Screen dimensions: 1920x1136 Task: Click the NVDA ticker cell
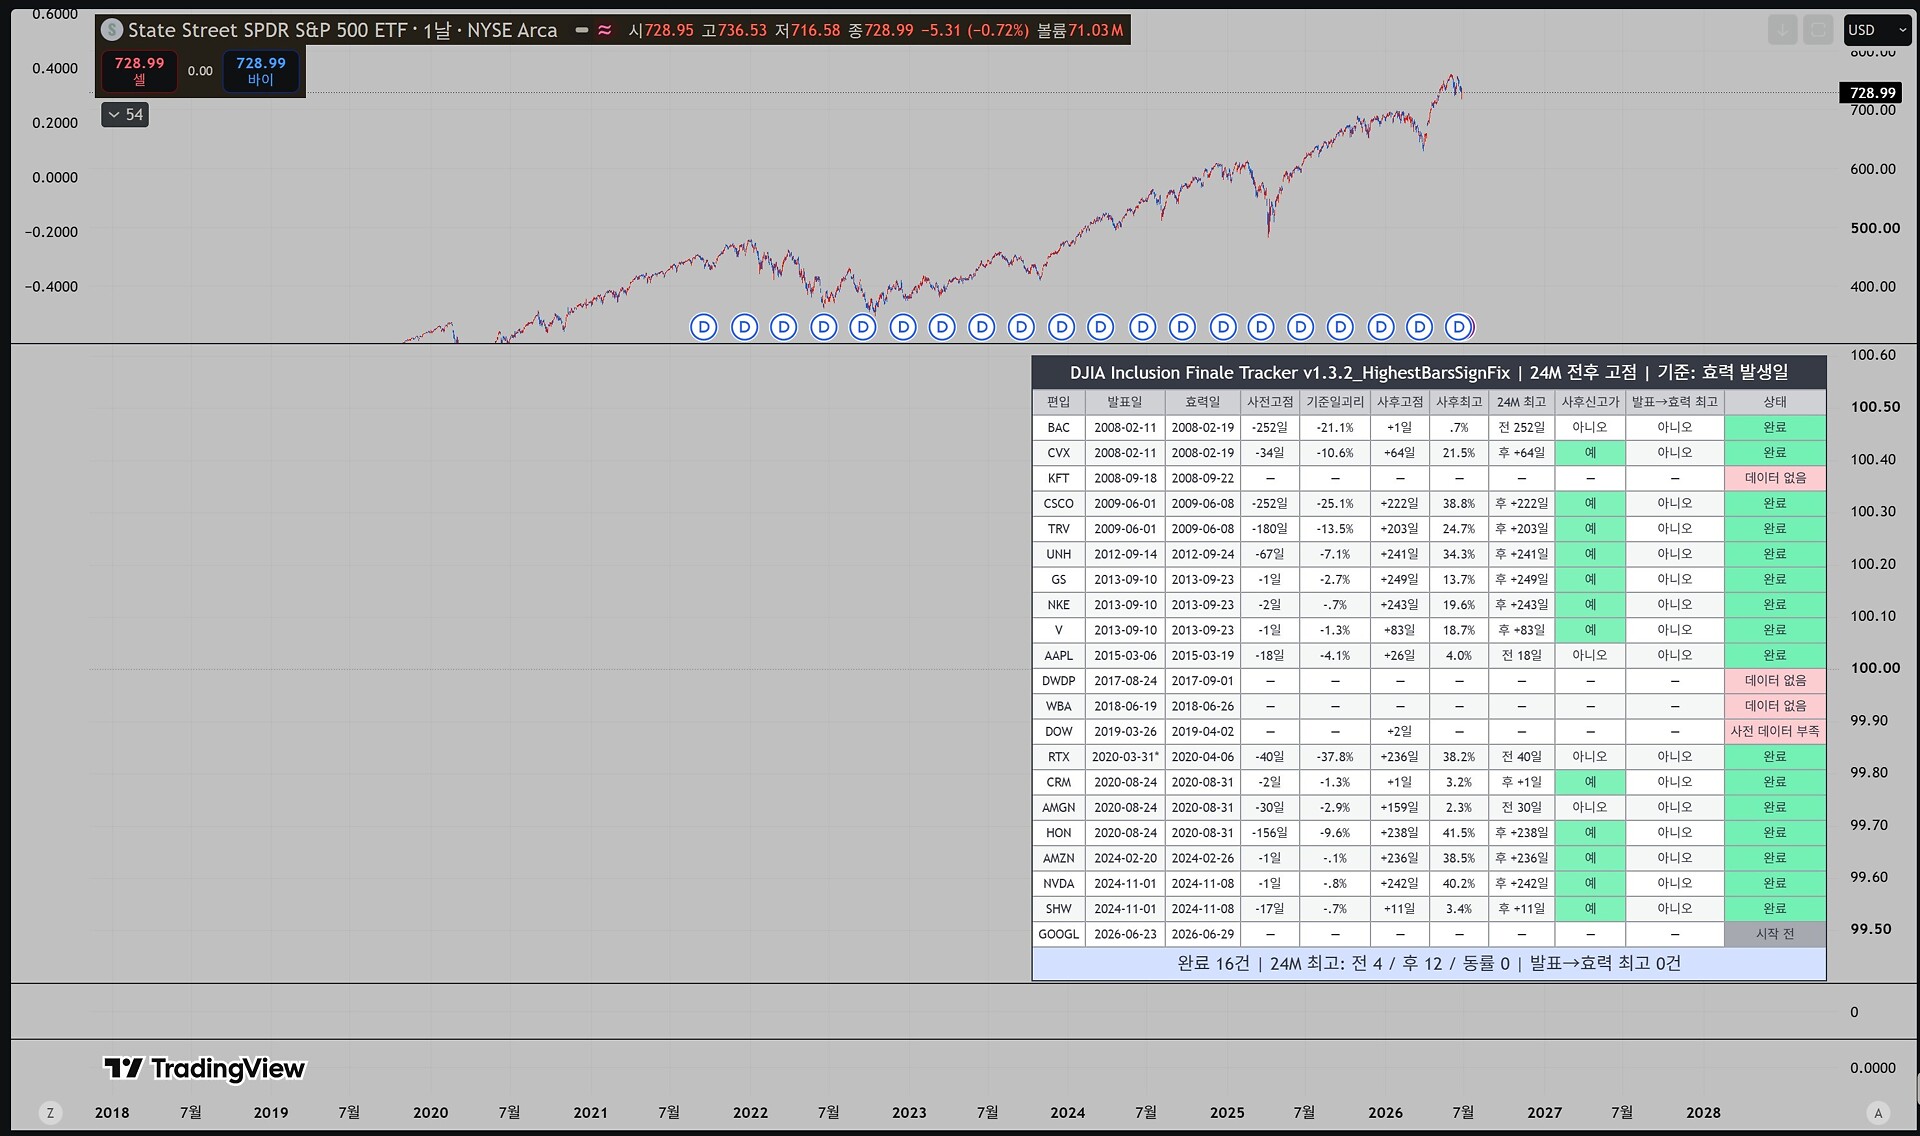click(1058, 883)
